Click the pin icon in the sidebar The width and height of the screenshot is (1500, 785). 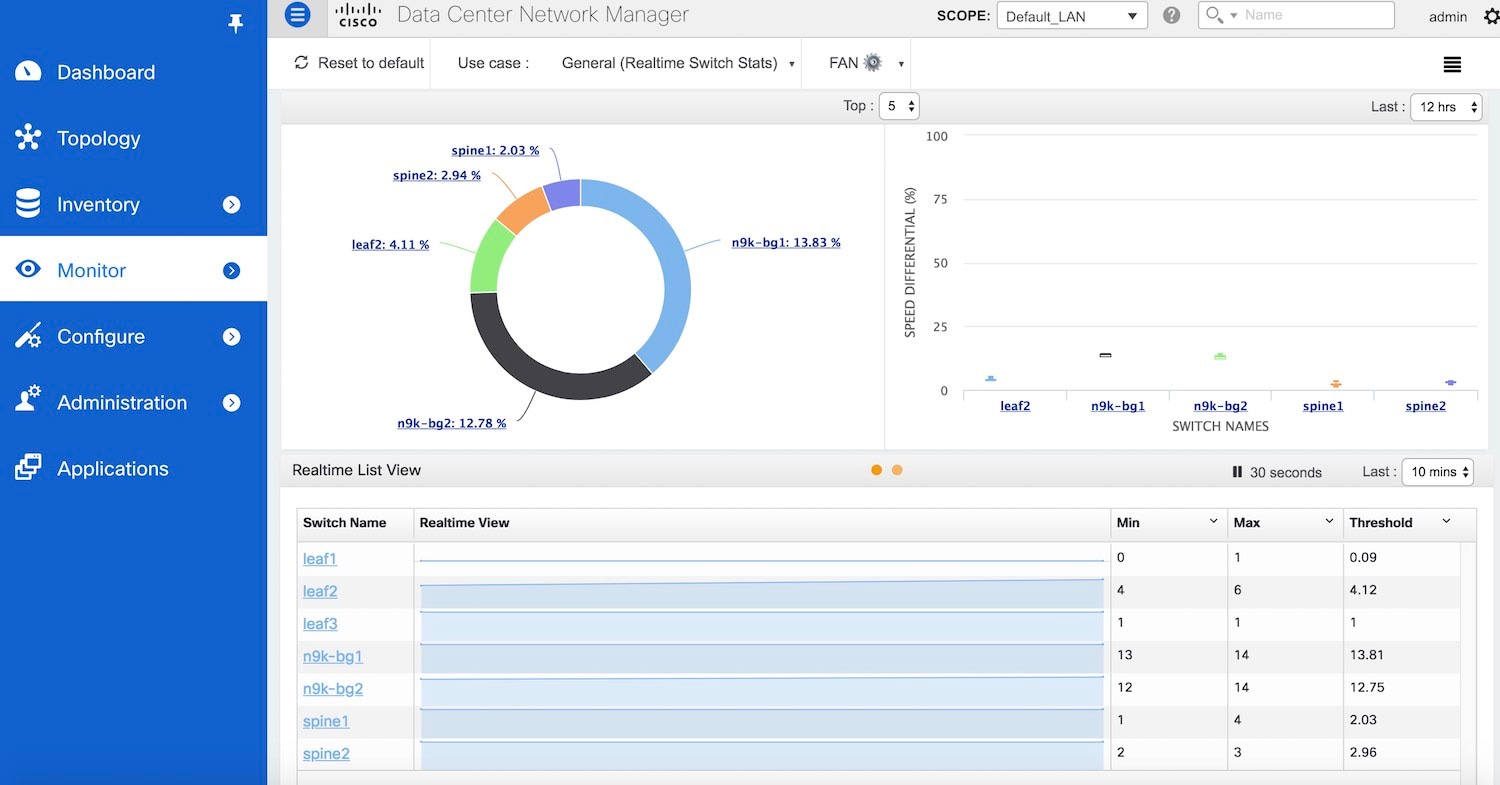(236, 24)
